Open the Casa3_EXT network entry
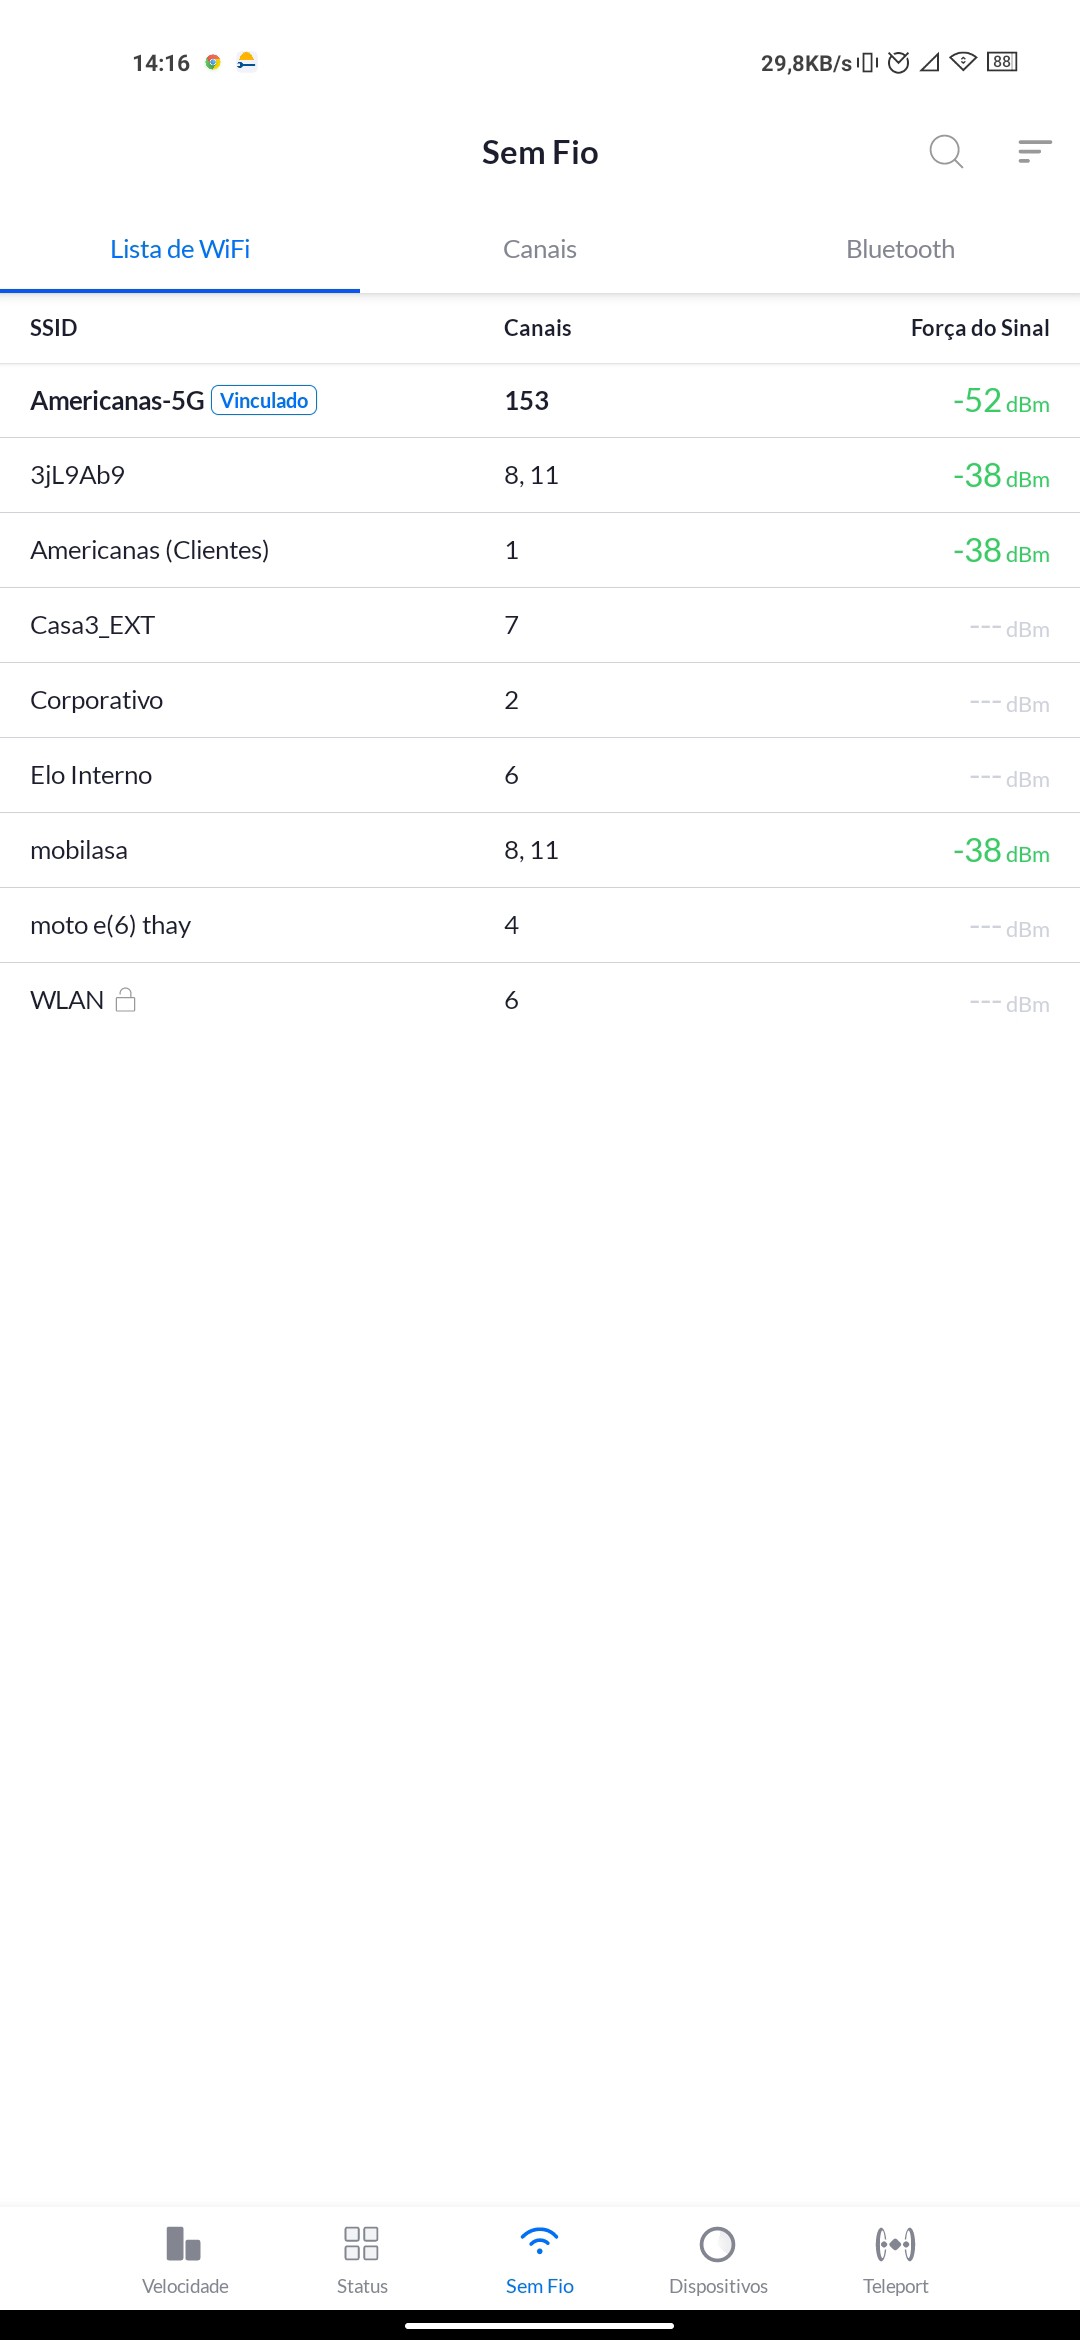This screenshot has width=1080, height=2340. (x=92, y=625)
